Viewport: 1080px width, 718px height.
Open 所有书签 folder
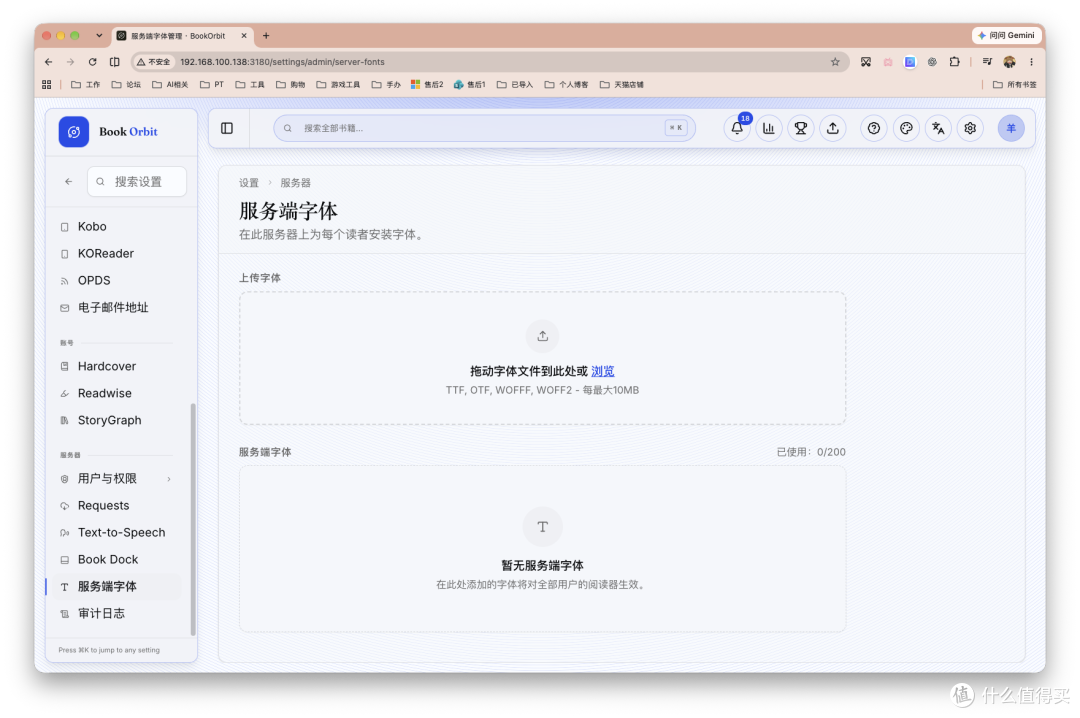[x=1015, y=85]
